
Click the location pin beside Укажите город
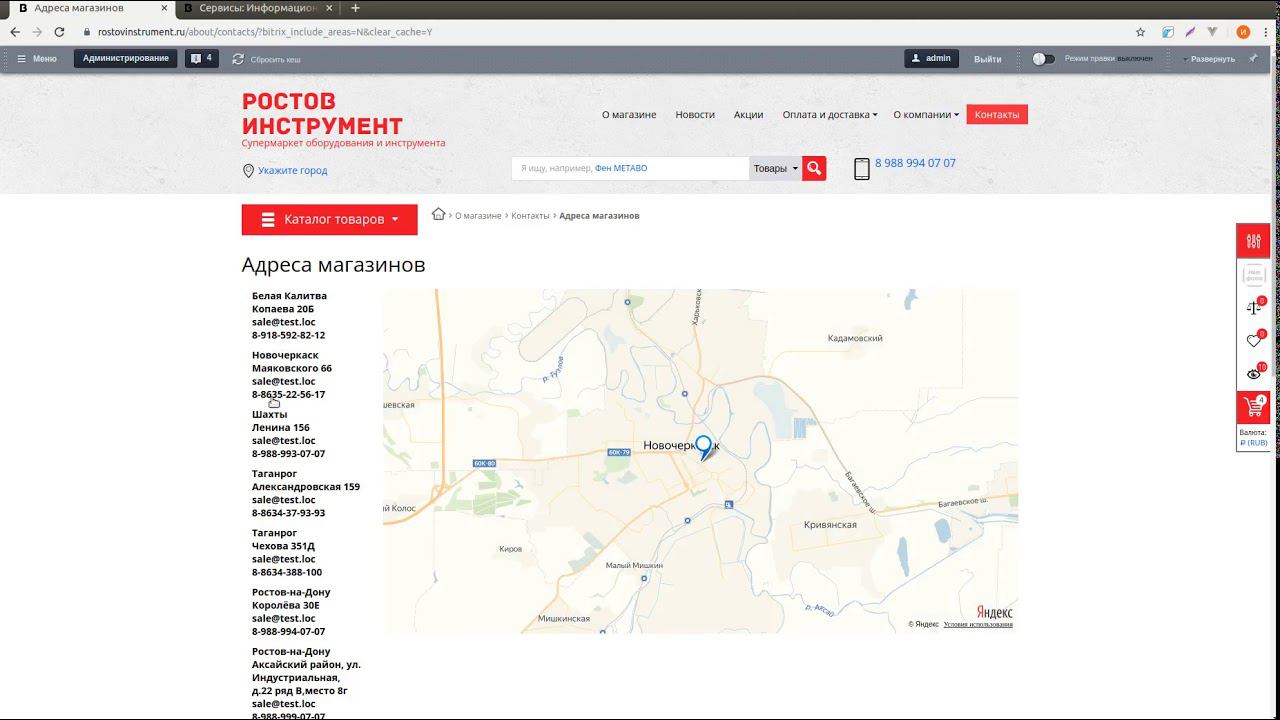point(248,171)
